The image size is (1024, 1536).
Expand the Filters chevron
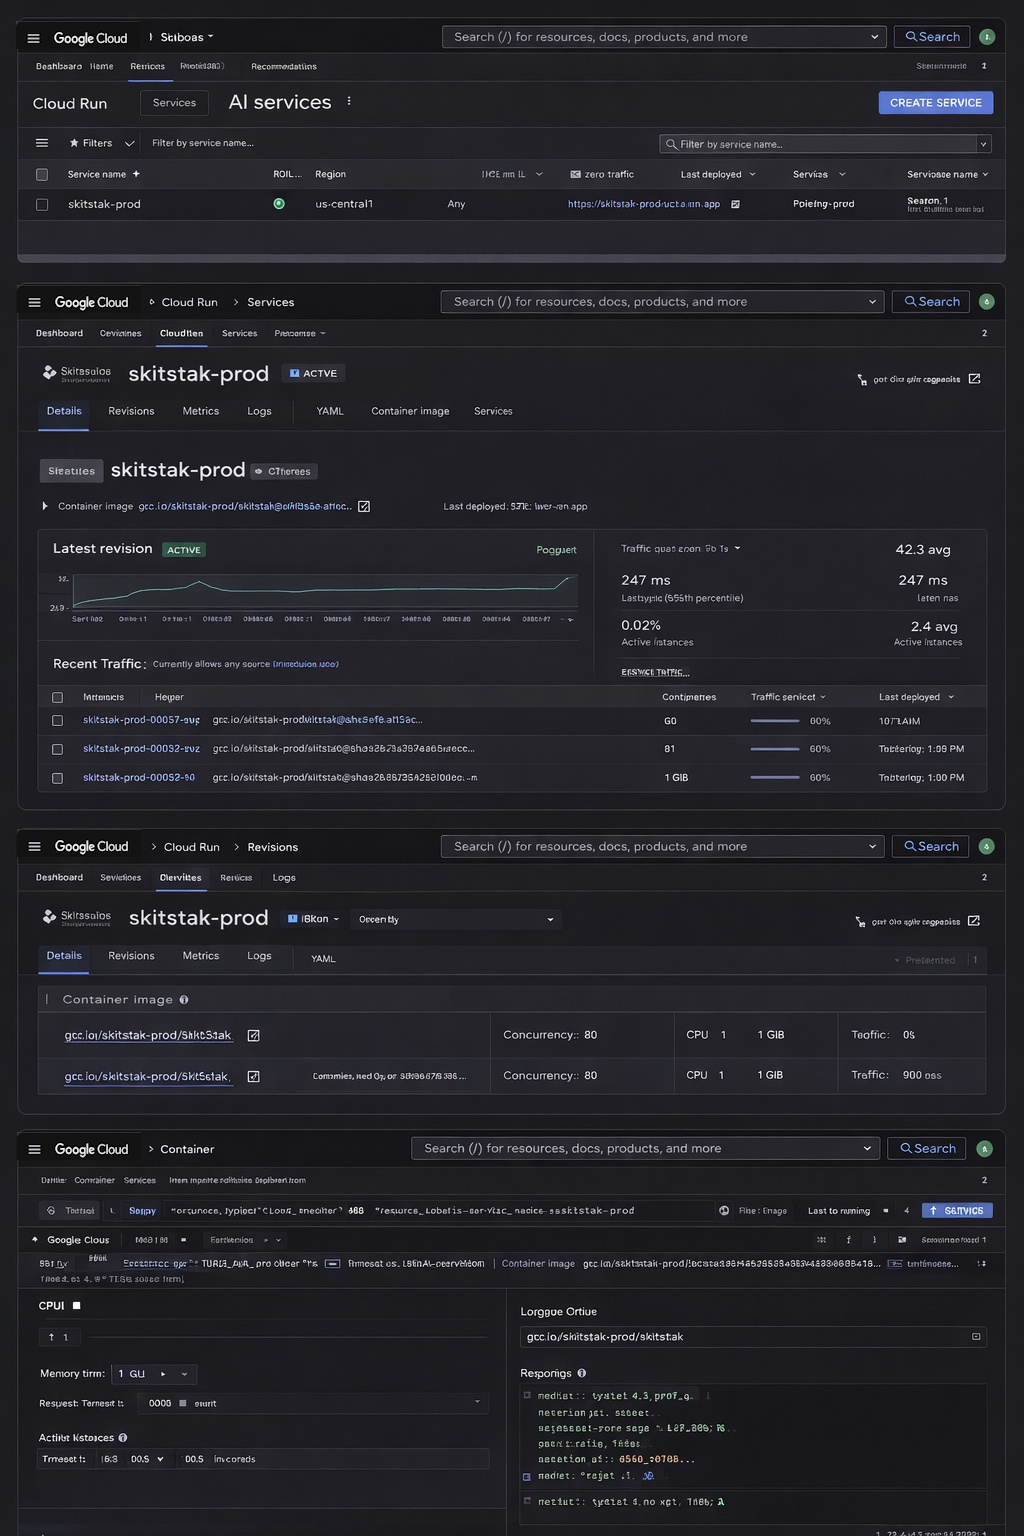pyautogui.click(x=129, y=143)
